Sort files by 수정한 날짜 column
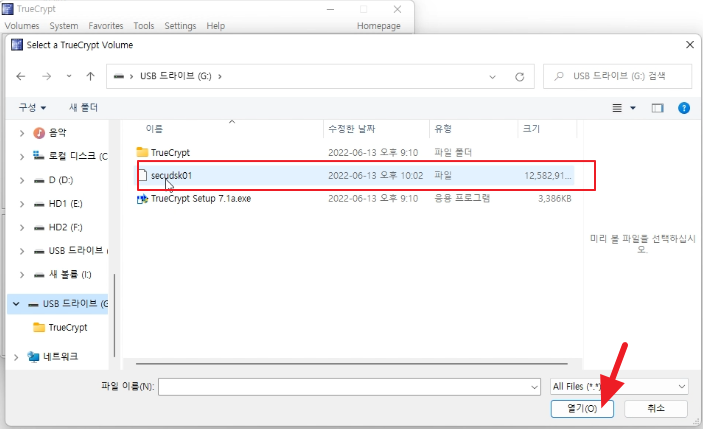703x429 pixels. tap(352, 129)
